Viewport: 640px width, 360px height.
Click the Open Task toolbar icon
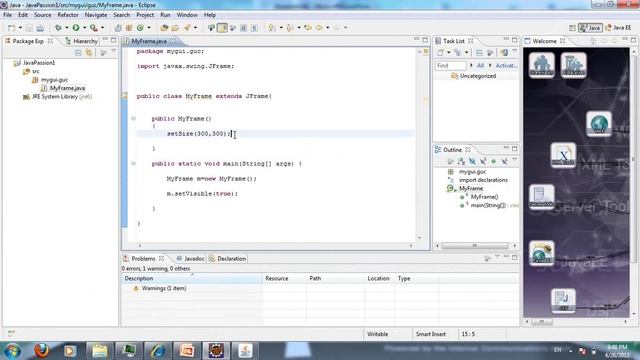pyautogui.click(x=175, y=28)
